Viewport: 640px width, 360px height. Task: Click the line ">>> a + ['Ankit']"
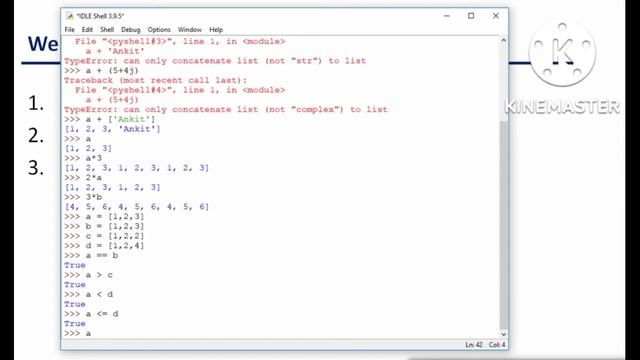[x=110, y=119]
